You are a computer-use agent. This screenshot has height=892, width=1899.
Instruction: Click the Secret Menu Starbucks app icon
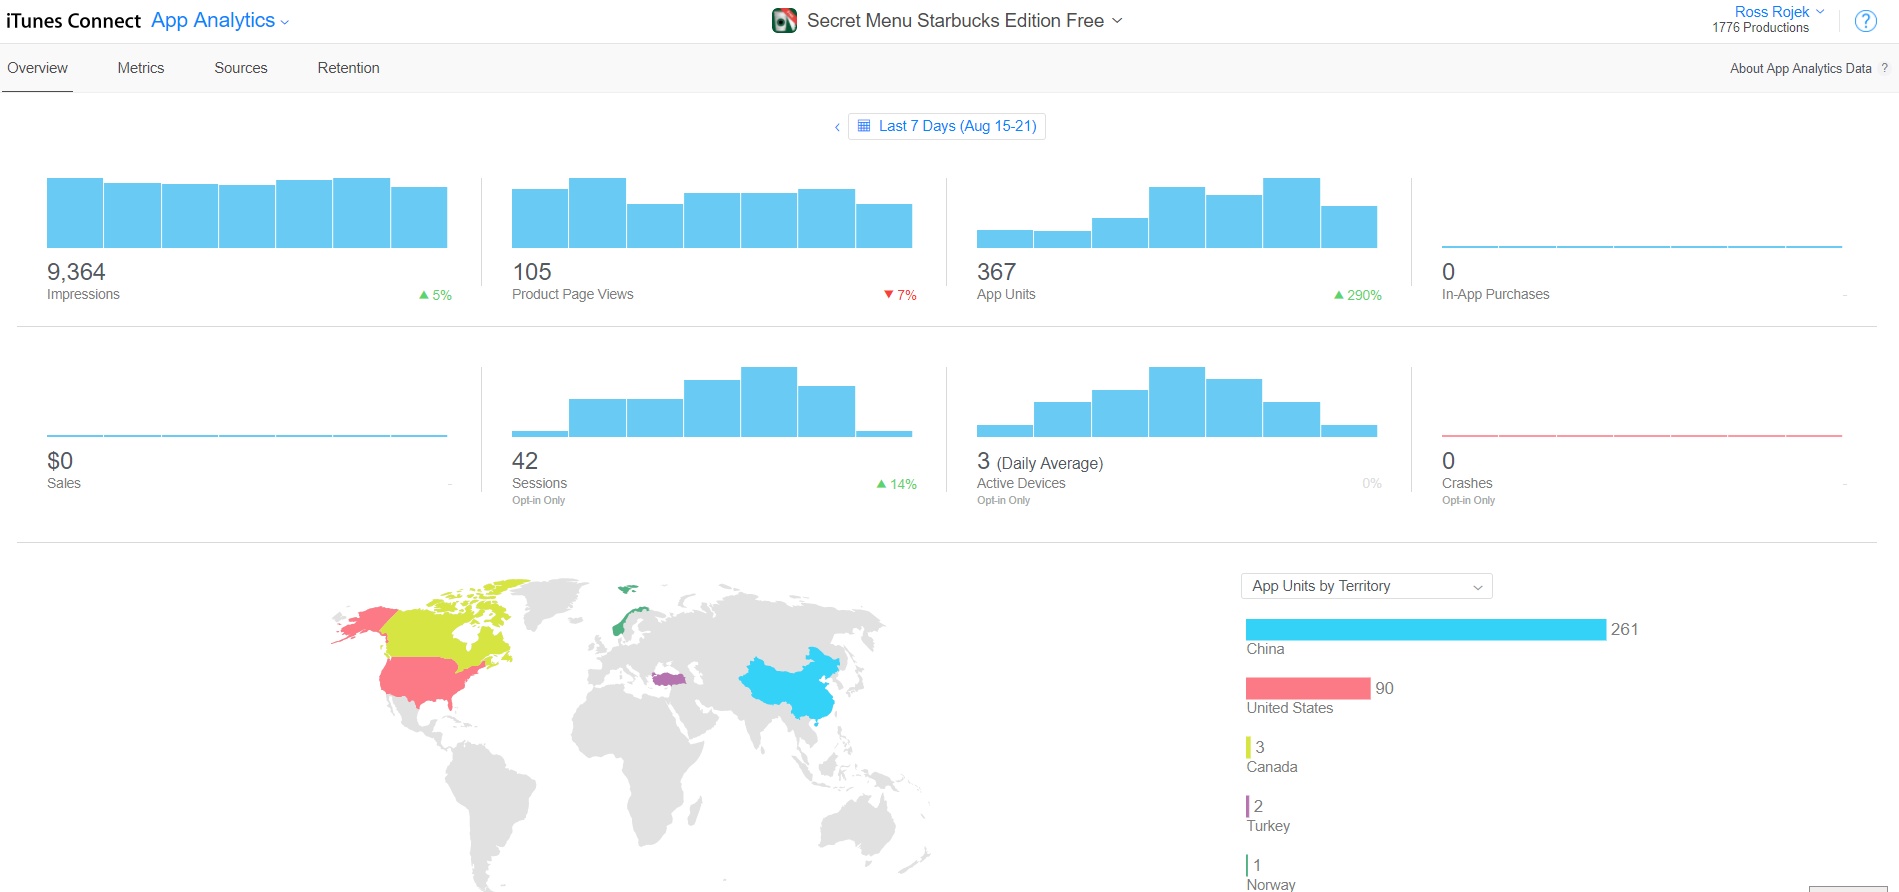[784, 20]
